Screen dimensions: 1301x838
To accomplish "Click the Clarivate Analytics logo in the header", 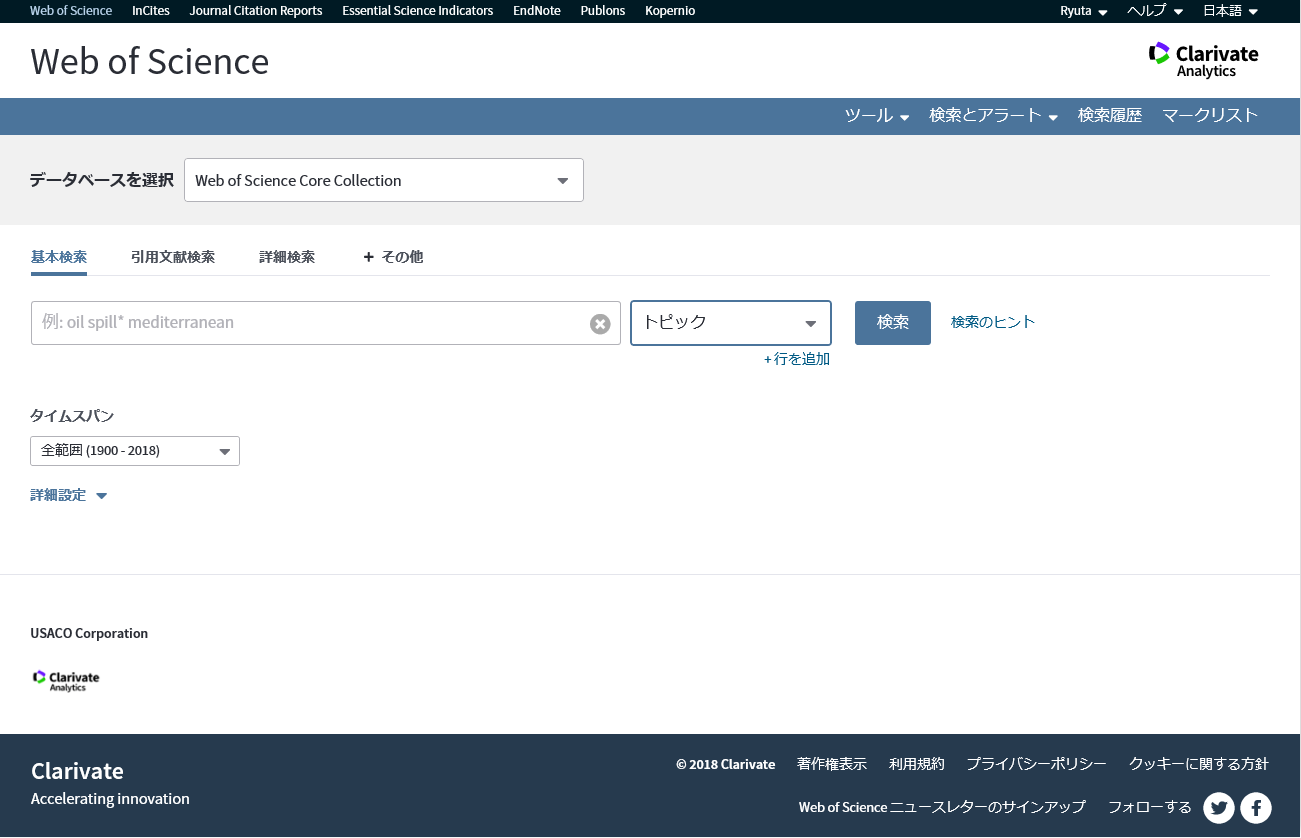I will click(x=1203, y=60).
